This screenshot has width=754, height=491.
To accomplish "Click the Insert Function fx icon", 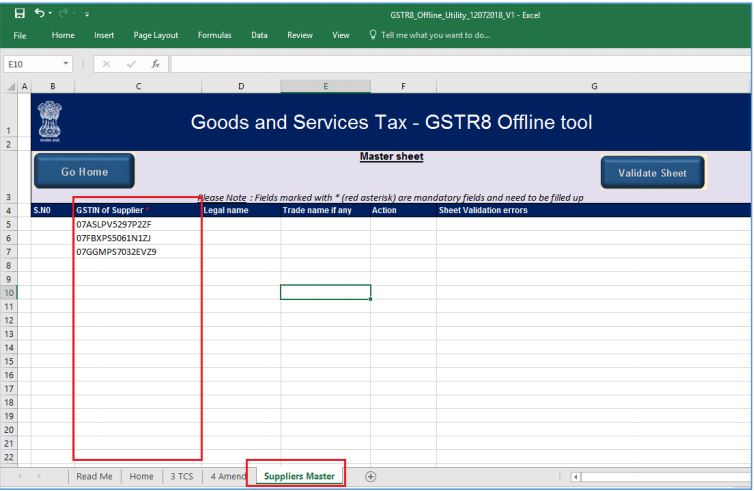I will 155,64.
